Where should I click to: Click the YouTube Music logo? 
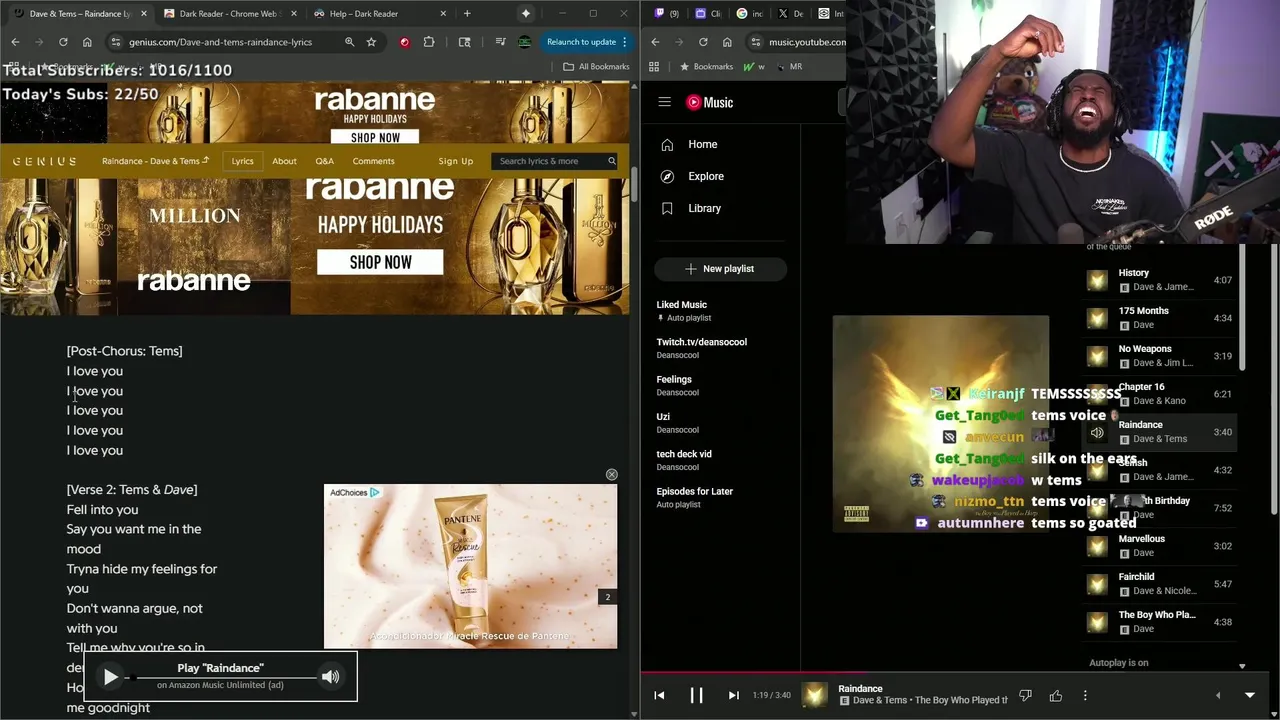[709, 102]
